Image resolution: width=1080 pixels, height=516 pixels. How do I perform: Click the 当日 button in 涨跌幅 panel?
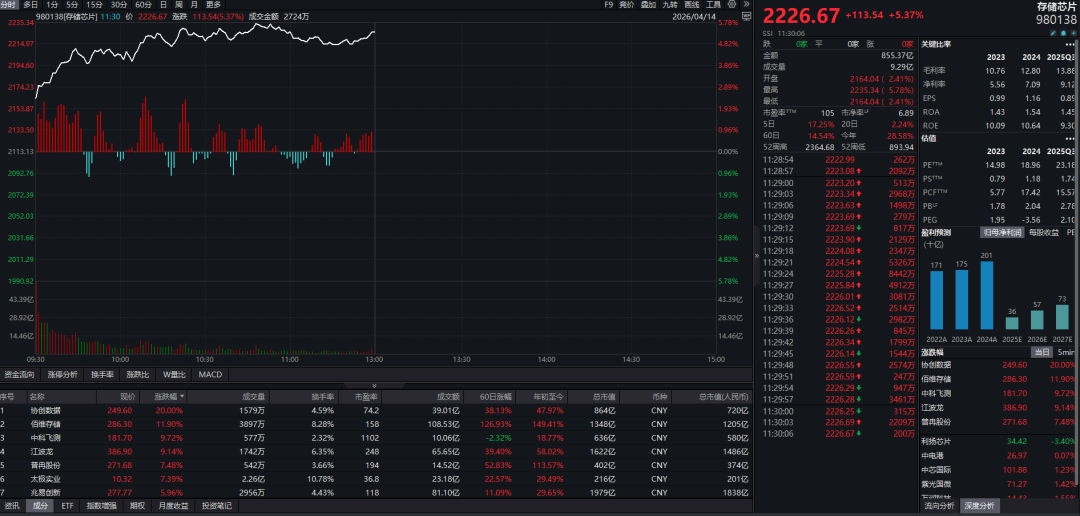click(1041, 352)
